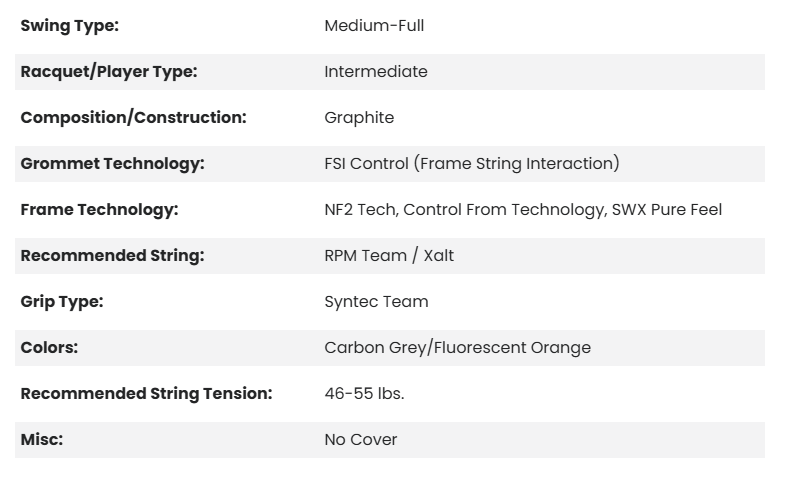Select the 46-55 lbs. tension value
The image size is (794, 500).
pos(364,394)
